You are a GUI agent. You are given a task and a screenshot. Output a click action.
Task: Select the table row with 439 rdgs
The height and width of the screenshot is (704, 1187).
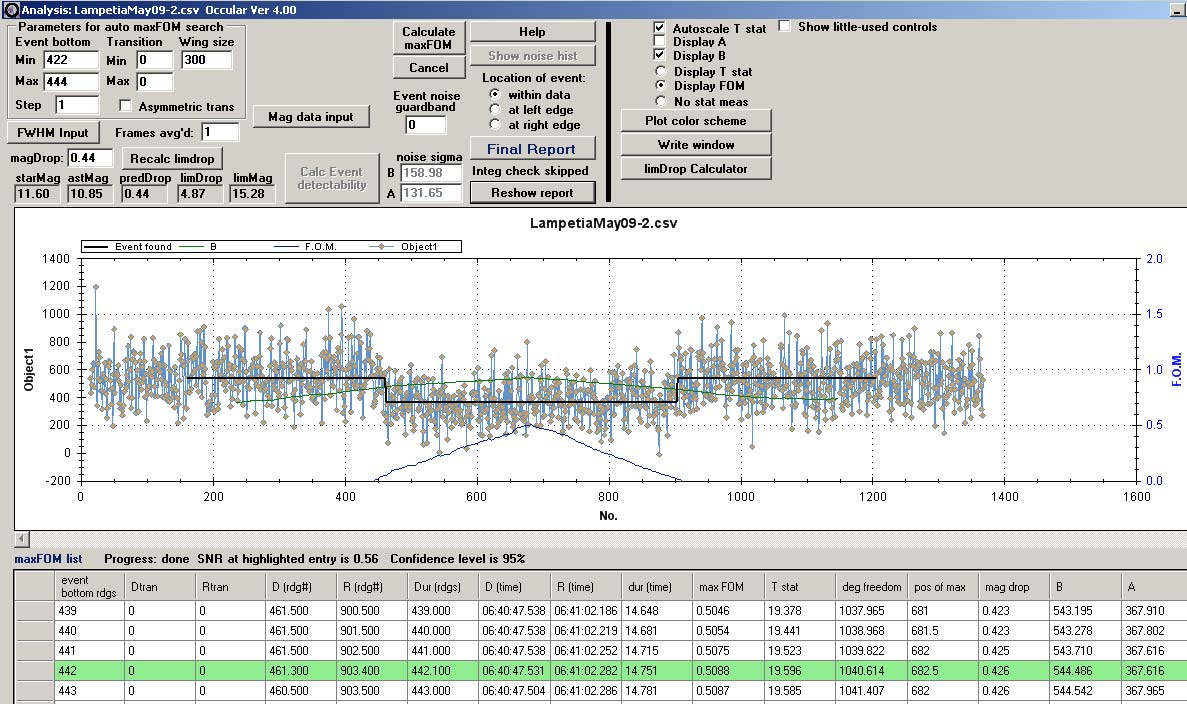point(601,610)
